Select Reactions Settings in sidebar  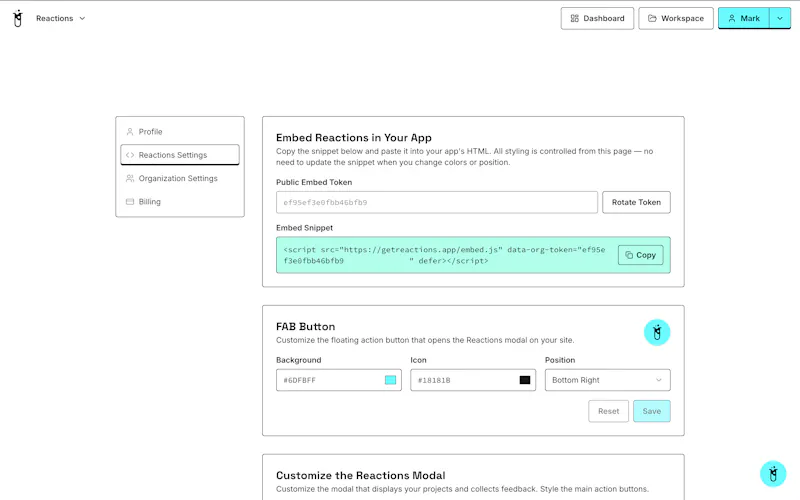click(x=180, y=155)
